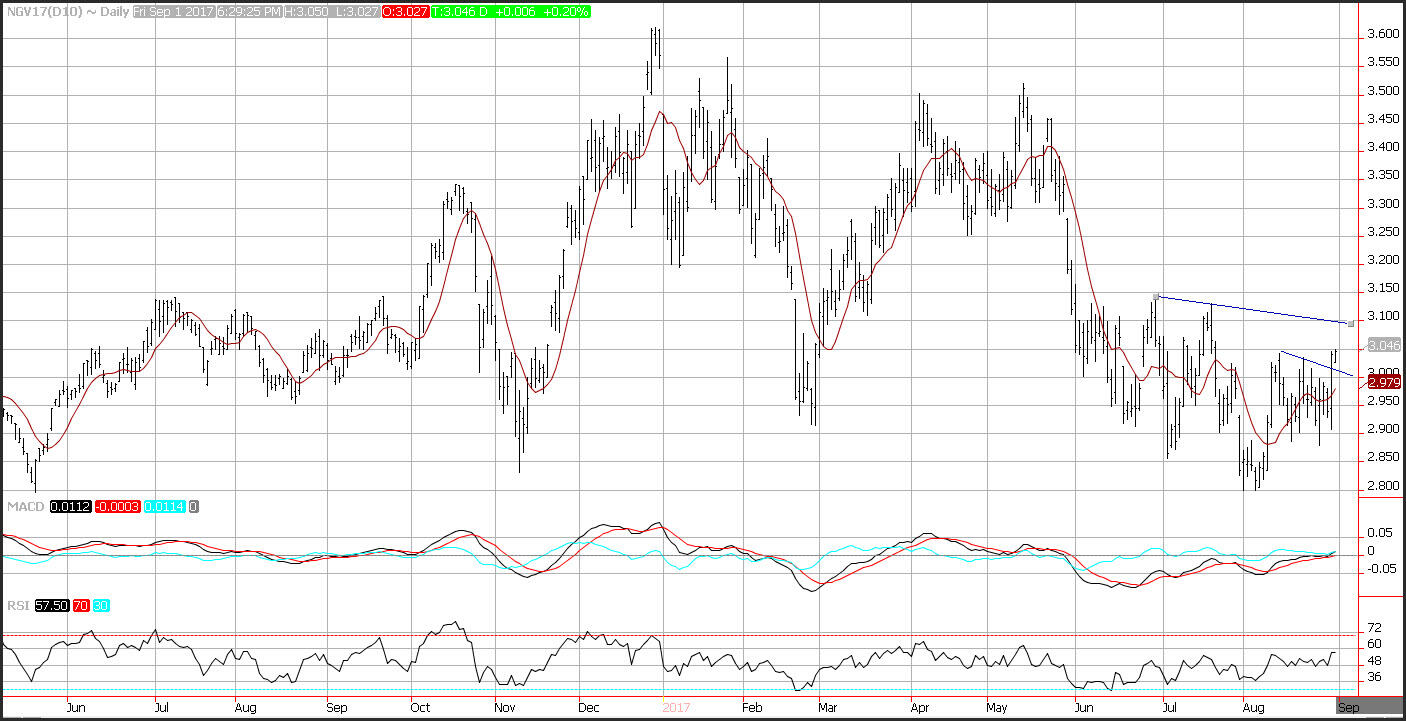1406x721 pixels.
Task: Click the red RSI 70 overbought box
Action: [x=79, y=606]
